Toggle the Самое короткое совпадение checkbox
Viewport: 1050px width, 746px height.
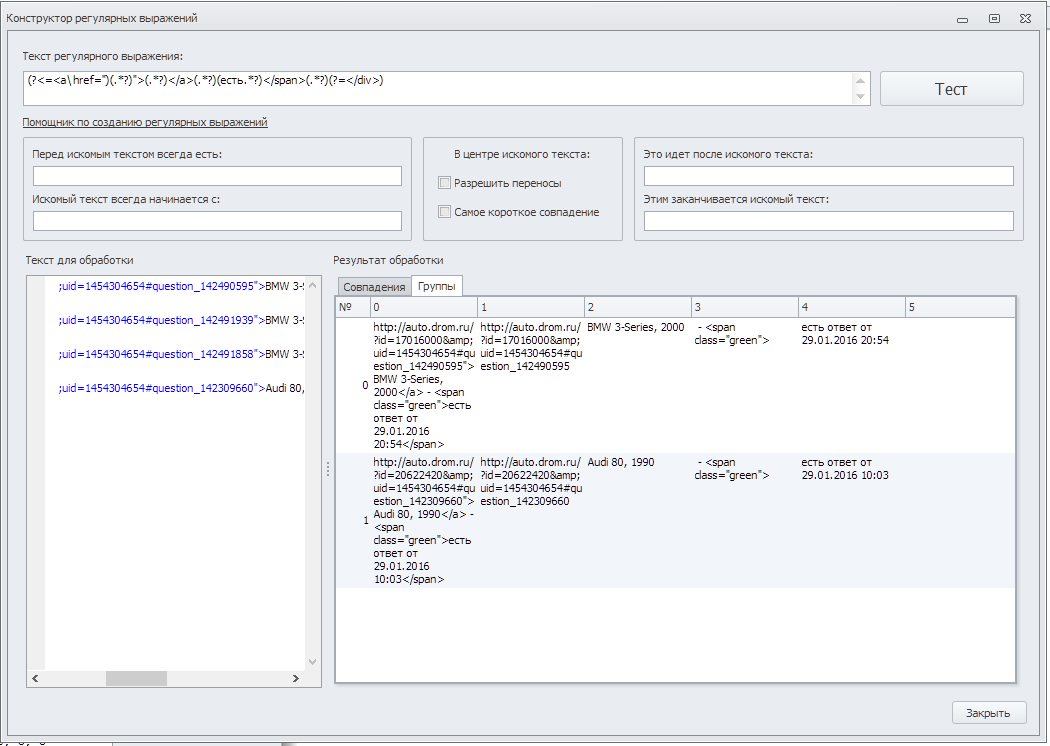tap(445, 212)
